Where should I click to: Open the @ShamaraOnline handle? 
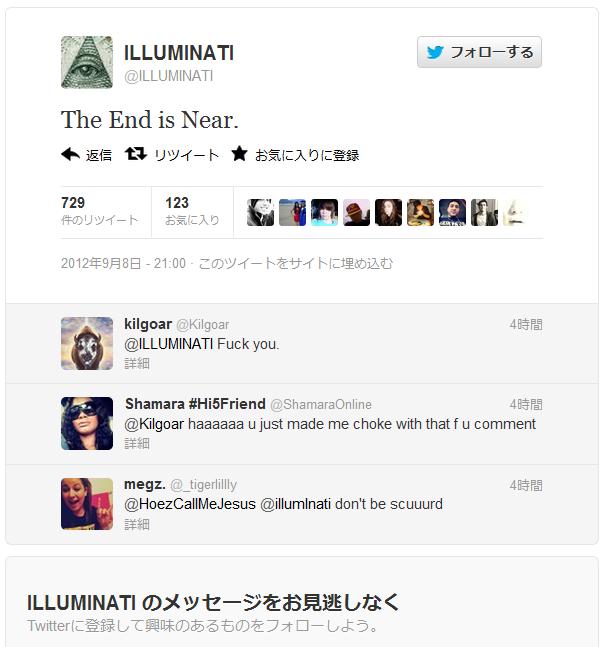pos(321,405)
